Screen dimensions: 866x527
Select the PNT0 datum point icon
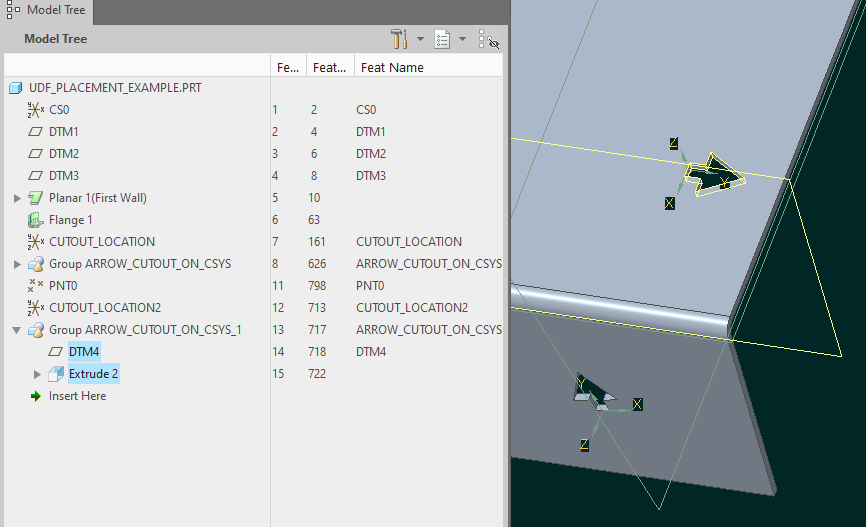pyautogui.click(x=35, y=286)
